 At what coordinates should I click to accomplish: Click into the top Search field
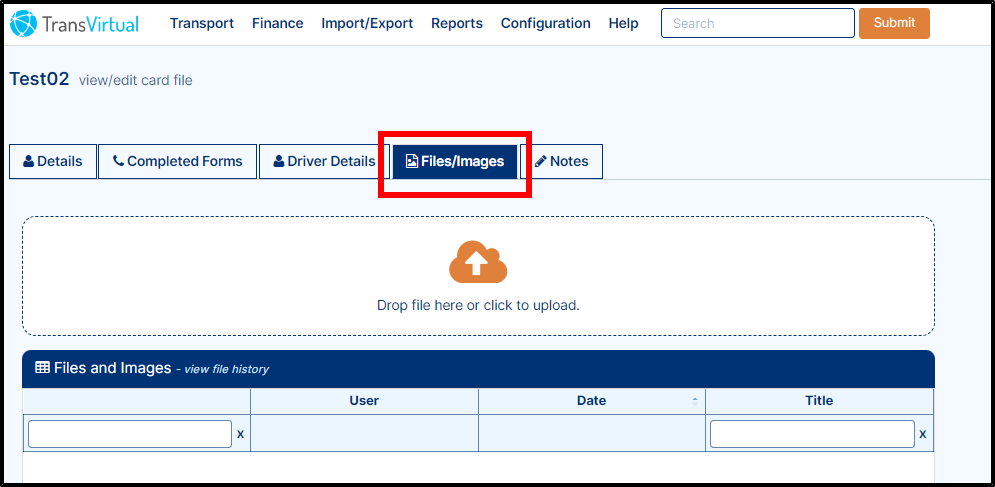pyautogui.click(x=758, y=23)
